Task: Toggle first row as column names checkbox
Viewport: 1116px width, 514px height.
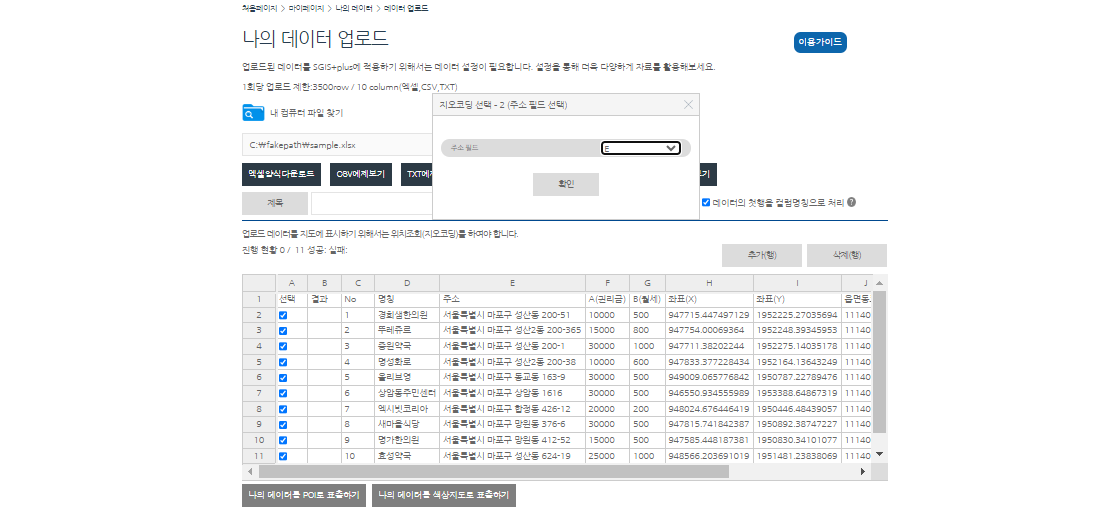Action: pyautogui.click(x=706, y=202)
